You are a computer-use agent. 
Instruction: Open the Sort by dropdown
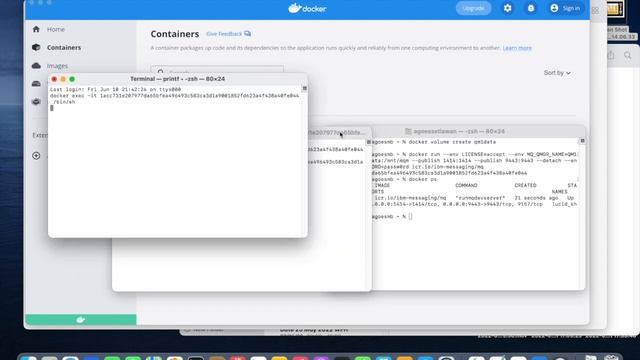[557, 73]
